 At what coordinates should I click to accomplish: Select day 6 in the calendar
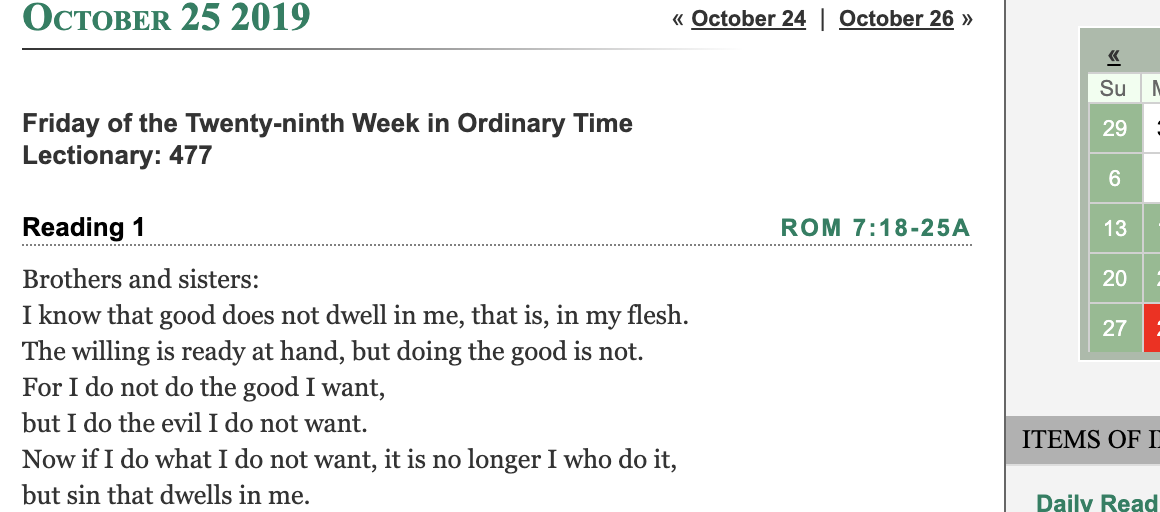coord(1114,178)
